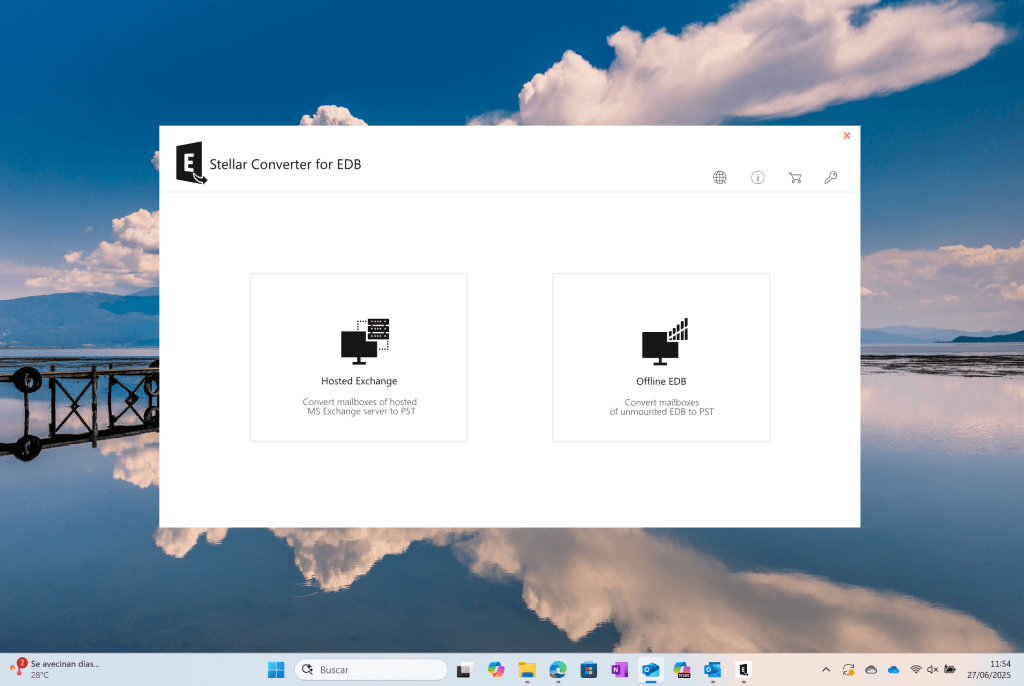Open Task View from the taskbar
This screenshot has width=1024, height=686.
(464, 670)
